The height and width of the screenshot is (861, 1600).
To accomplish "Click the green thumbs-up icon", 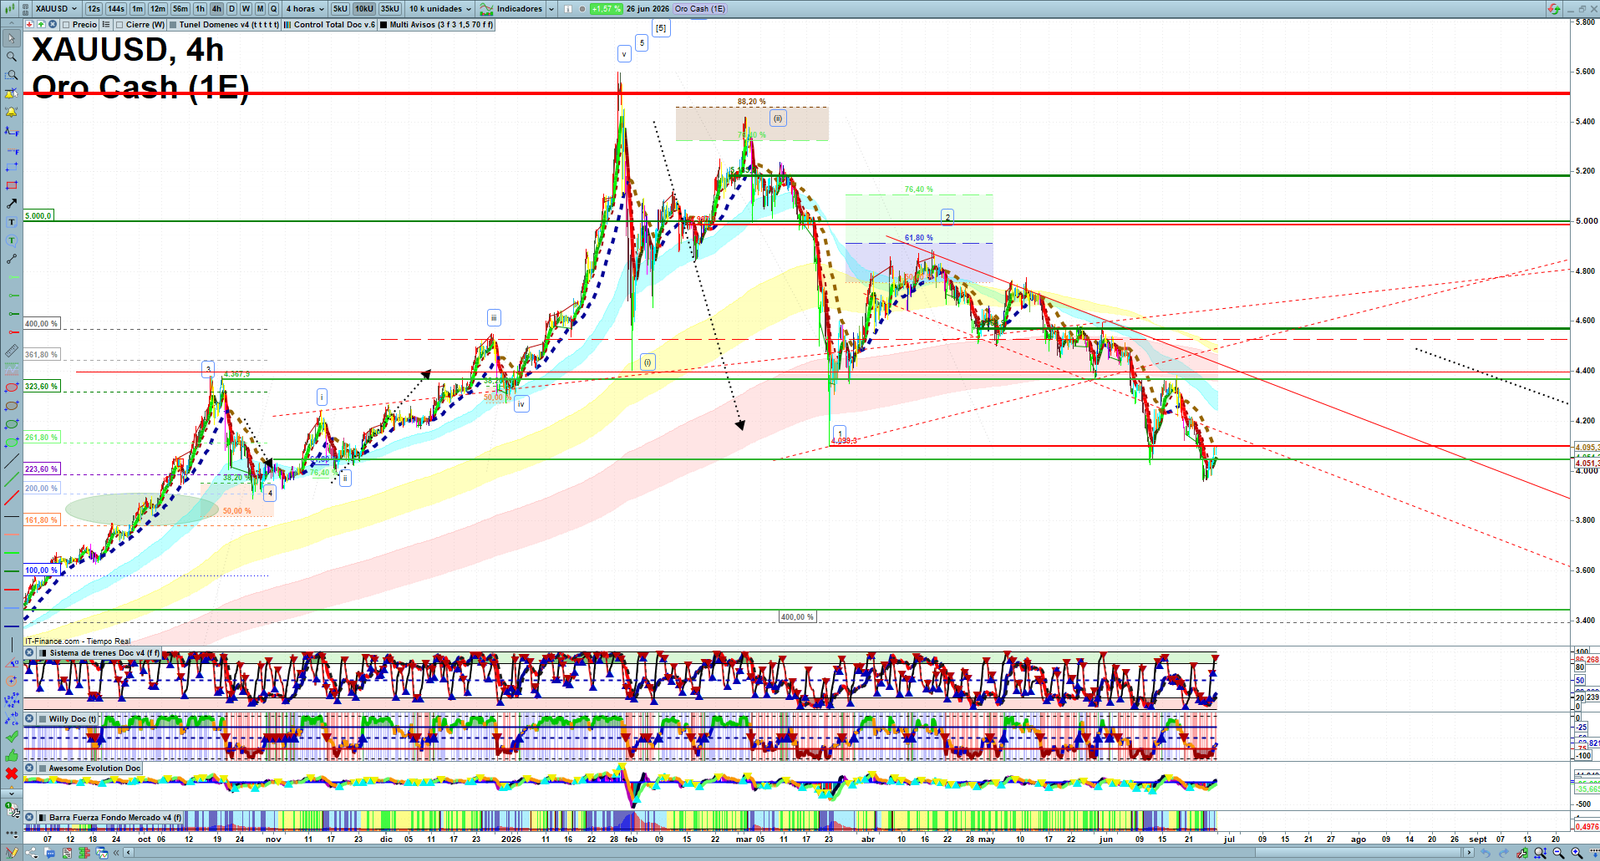I will pos(11,756).
